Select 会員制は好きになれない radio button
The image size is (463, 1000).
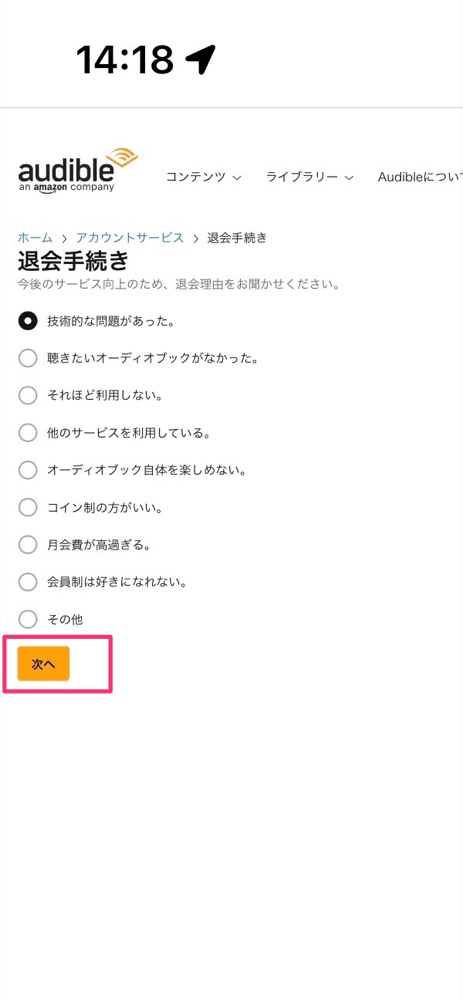pyautogui.click(x=27, y=582)
